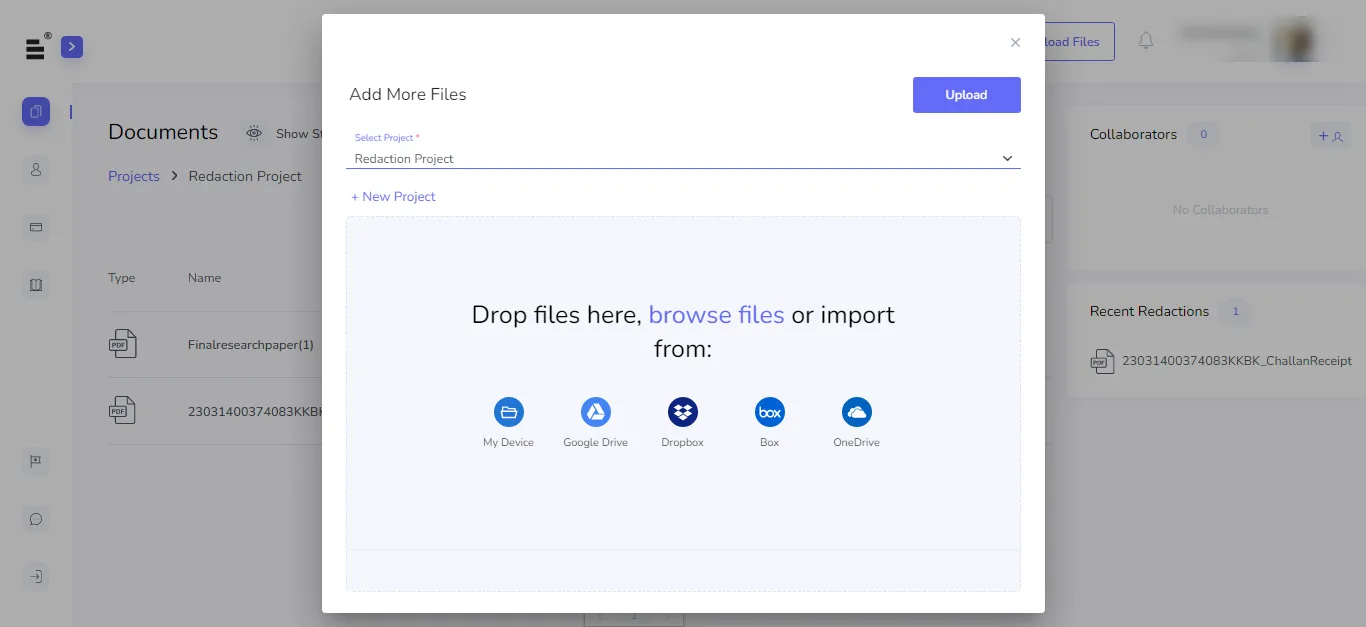Click the Upload button
This screenshot has width=1366, height=627.
point(965,94)
